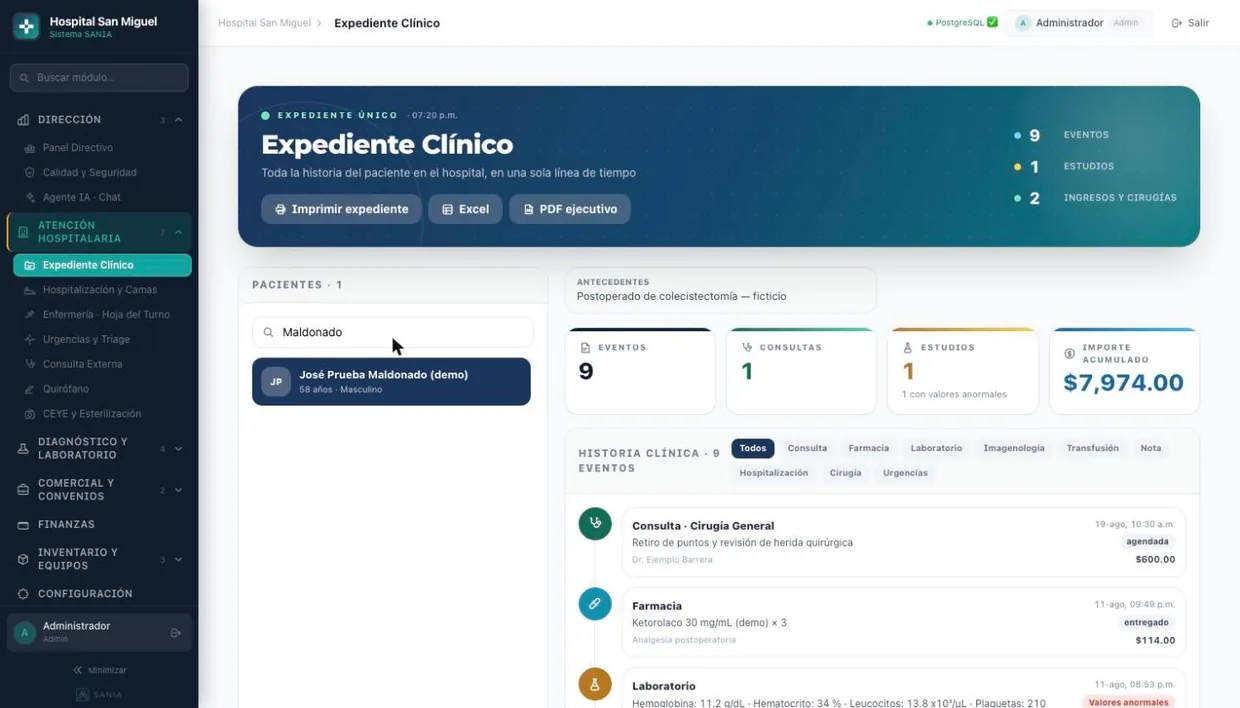Click the Hospital San Miguel logo icon

pos(26,26)
